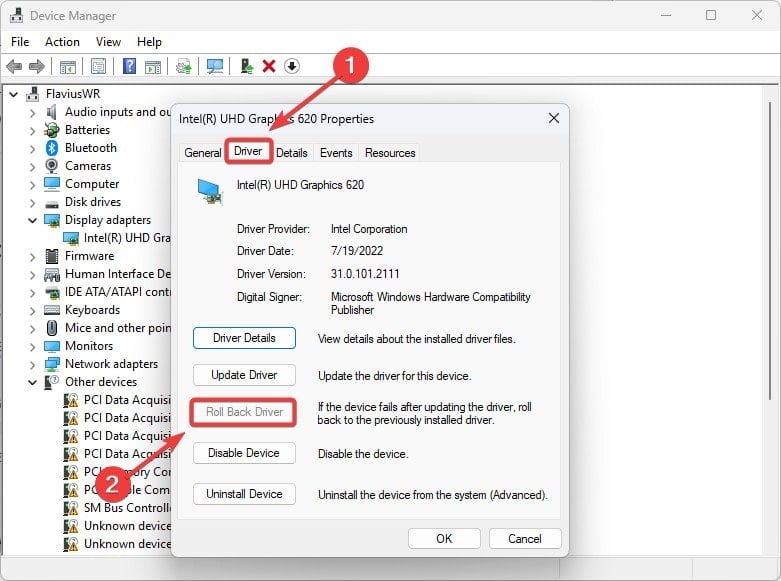Click the down-arrow Disable device toolbar icon
Screen dimensions: 781x581
pos(292,66)
